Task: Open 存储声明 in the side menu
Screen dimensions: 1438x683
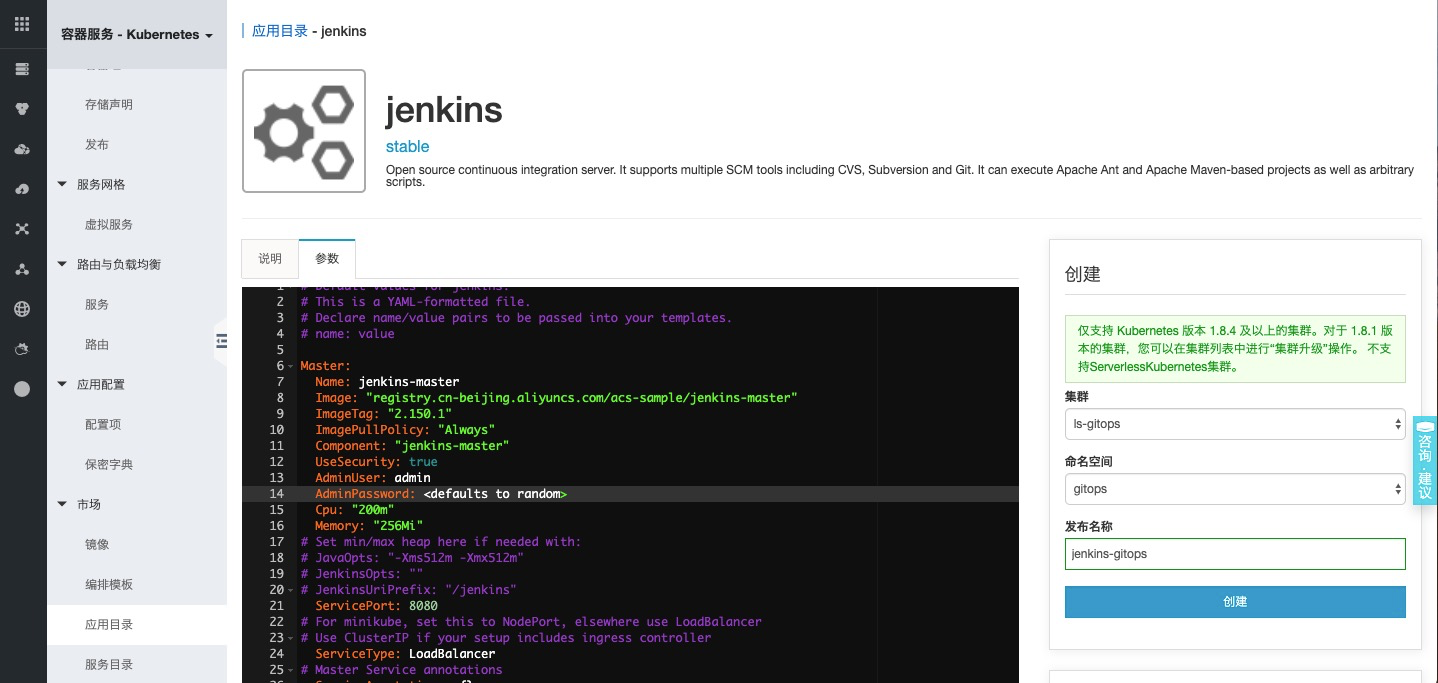Action: point(109,104)
